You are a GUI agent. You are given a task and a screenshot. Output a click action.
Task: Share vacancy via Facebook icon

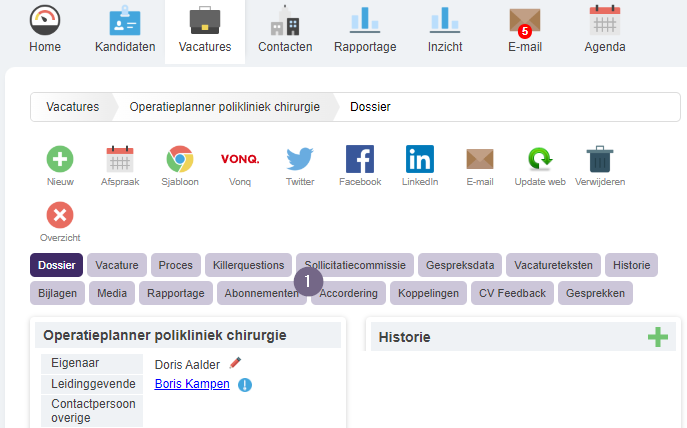(x=360, y=159)
